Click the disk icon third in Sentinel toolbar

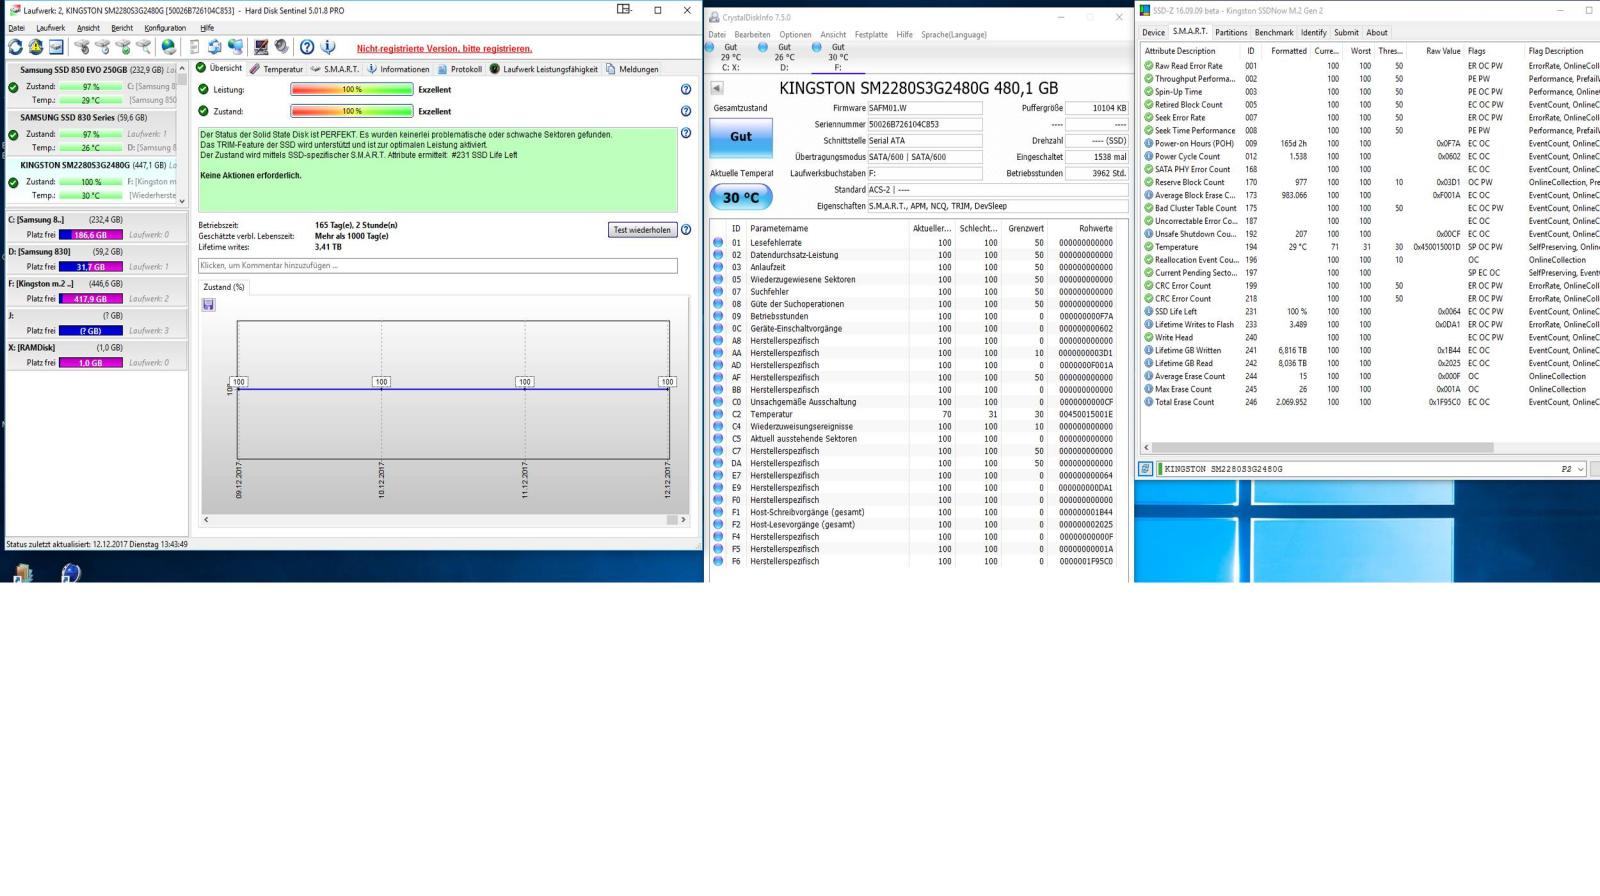tap(56, 47)
